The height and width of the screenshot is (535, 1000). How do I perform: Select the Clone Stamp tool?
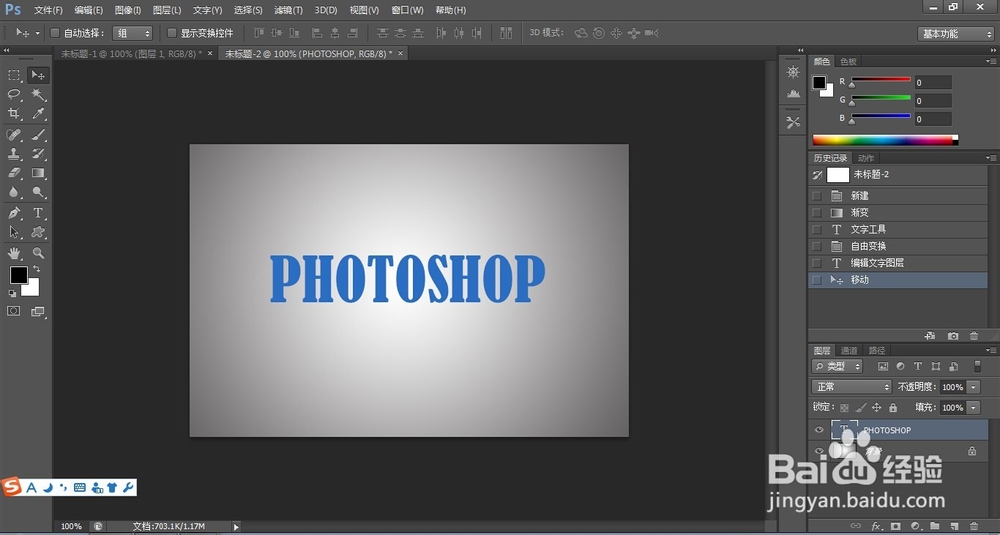[13, 154]
